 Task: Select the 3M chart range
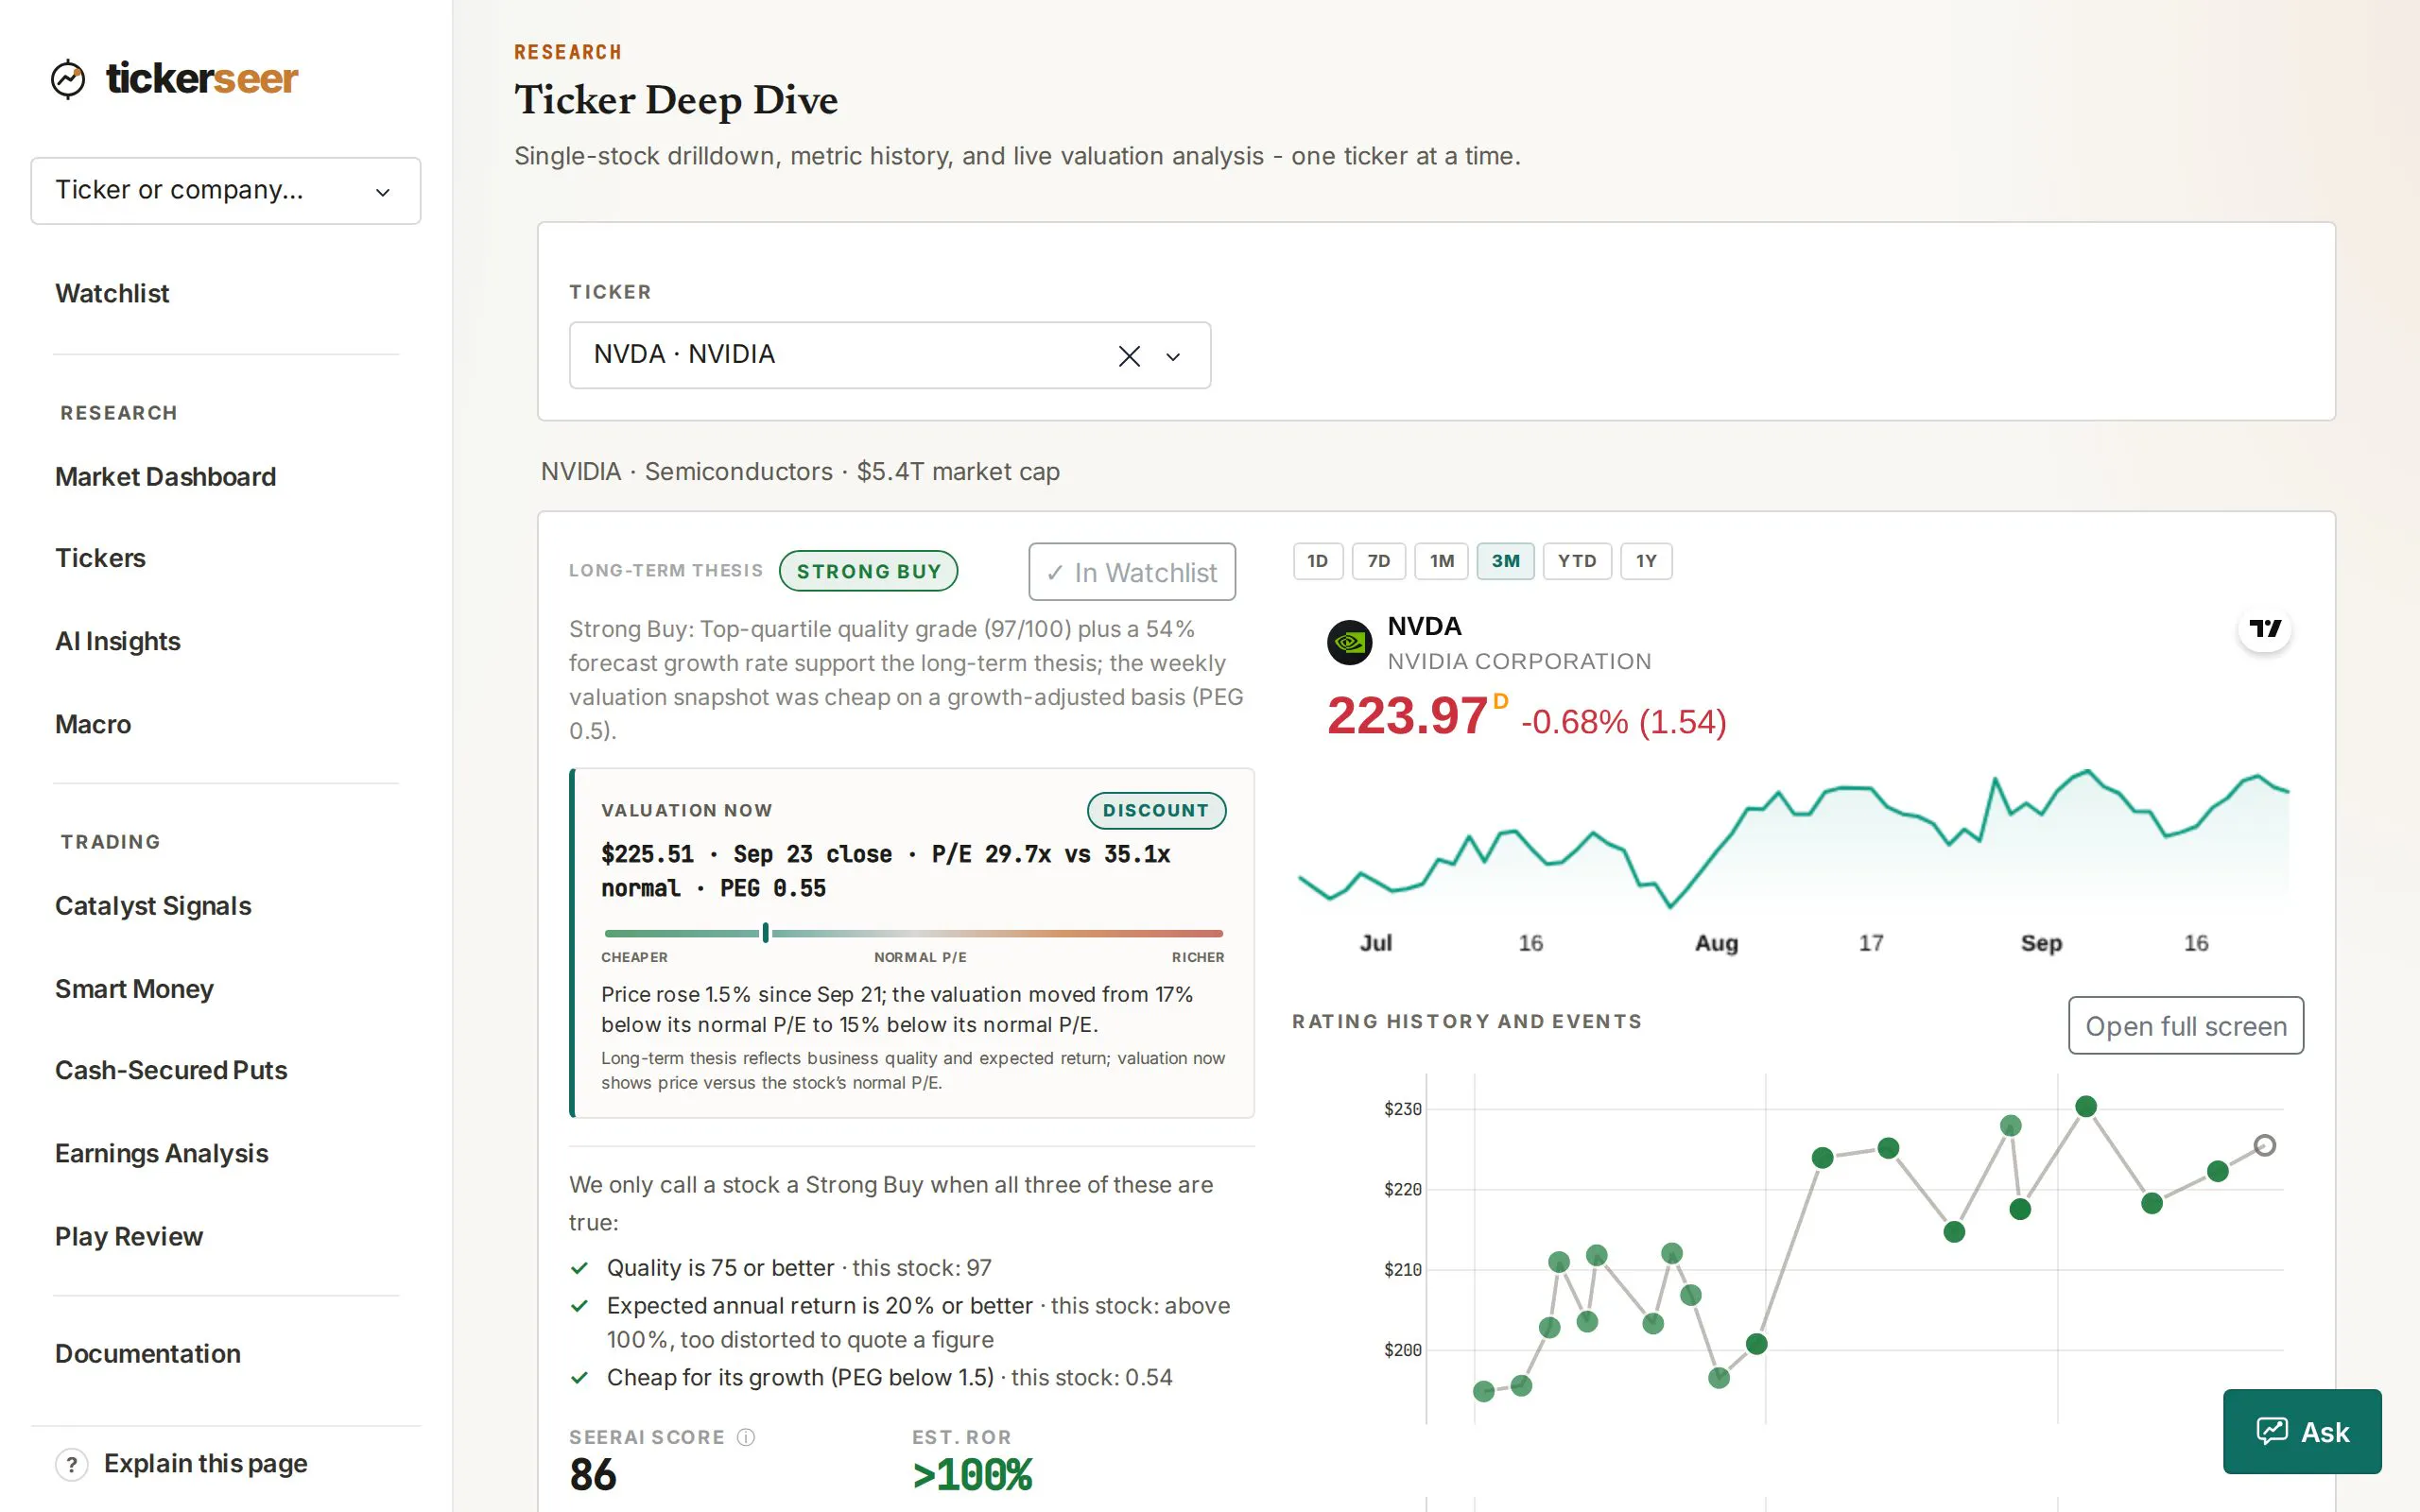[1505, 561]
